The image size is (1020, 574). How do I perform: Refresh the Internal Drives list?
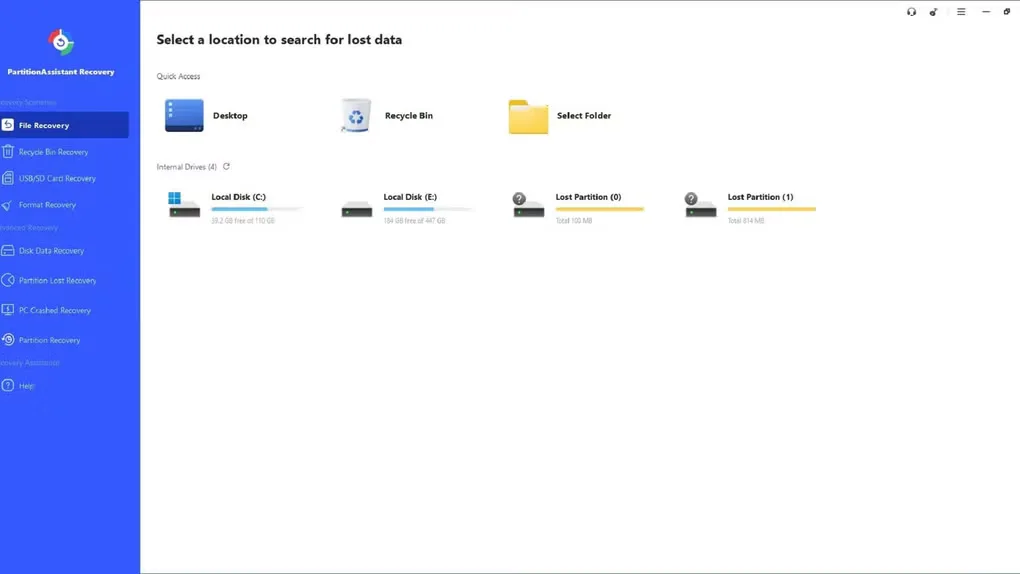(x=226, y=167)
